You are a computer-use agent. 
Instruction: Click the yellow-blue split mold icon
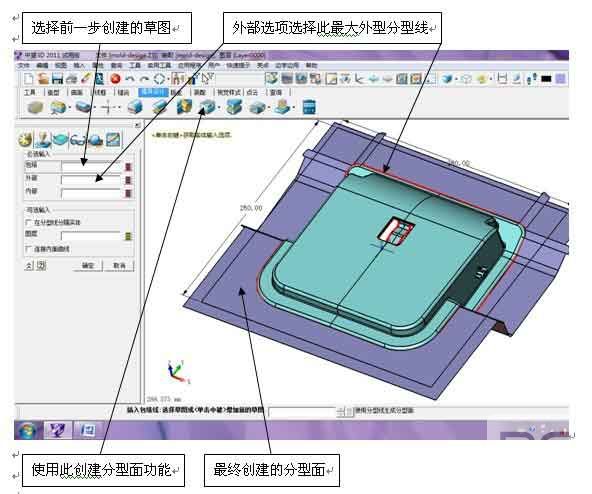point(185,107)
